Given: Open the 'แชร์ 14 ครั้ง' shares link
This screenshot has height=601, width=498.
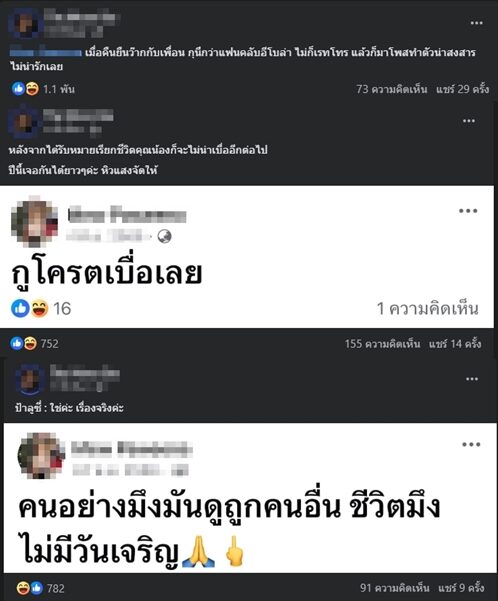Looking at the screenshot, I should [455, 343].
